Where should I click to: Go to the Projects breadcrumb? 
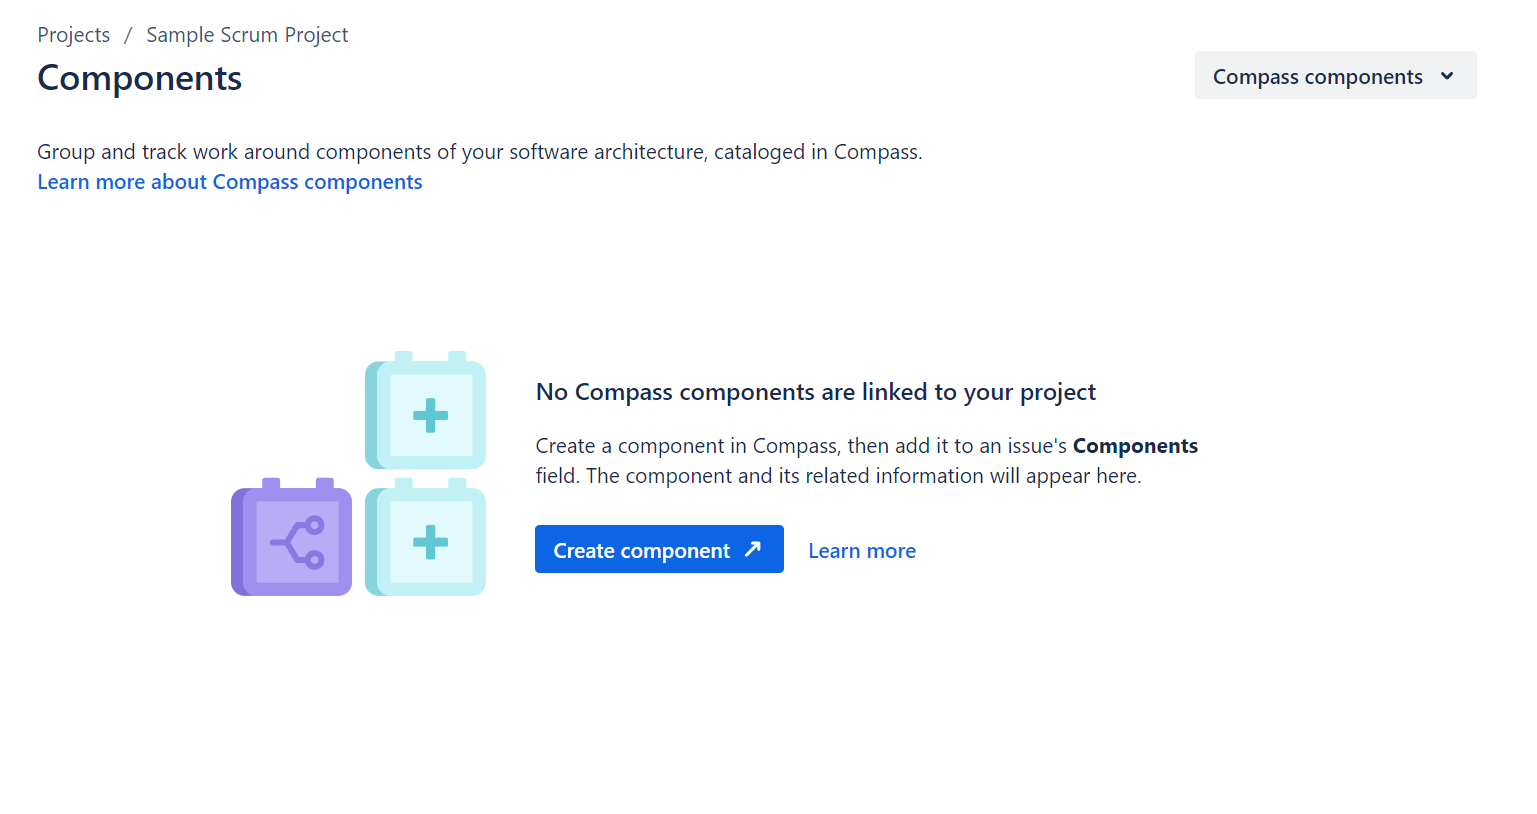74,35
